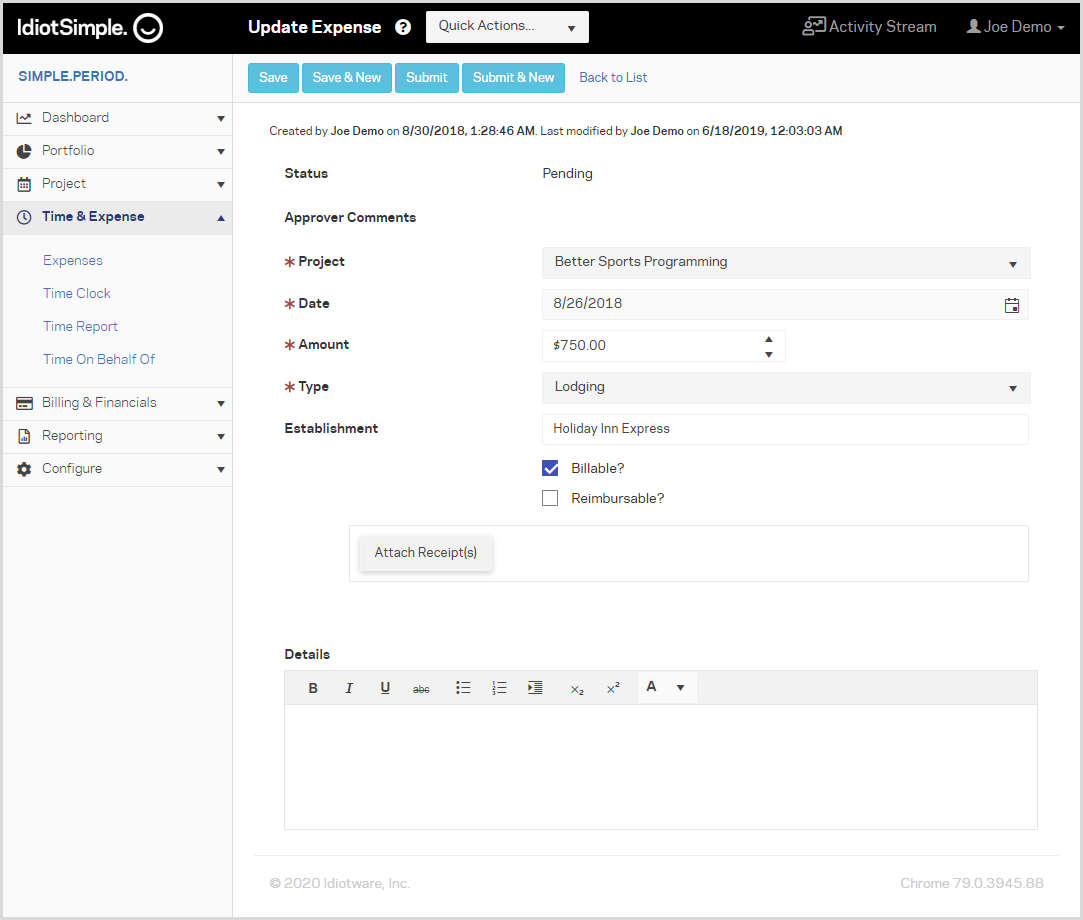Open Time Report in sidebar
1083x920 pixels.
pyautogui.click(x=80, y=326)
